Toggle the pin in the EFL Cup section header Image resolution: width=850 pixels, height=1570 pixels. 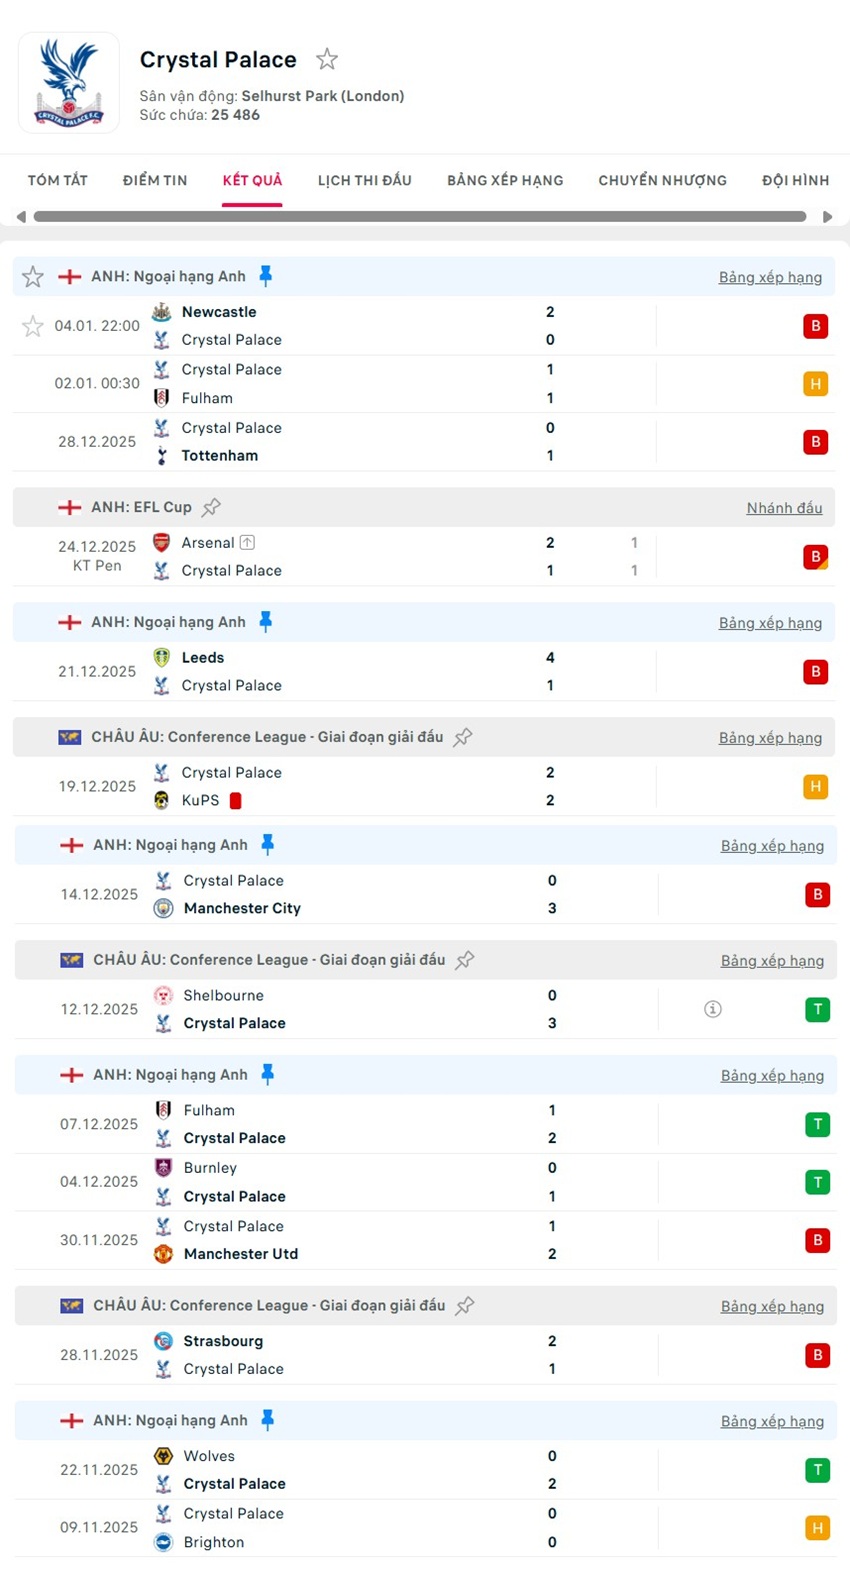211,507
